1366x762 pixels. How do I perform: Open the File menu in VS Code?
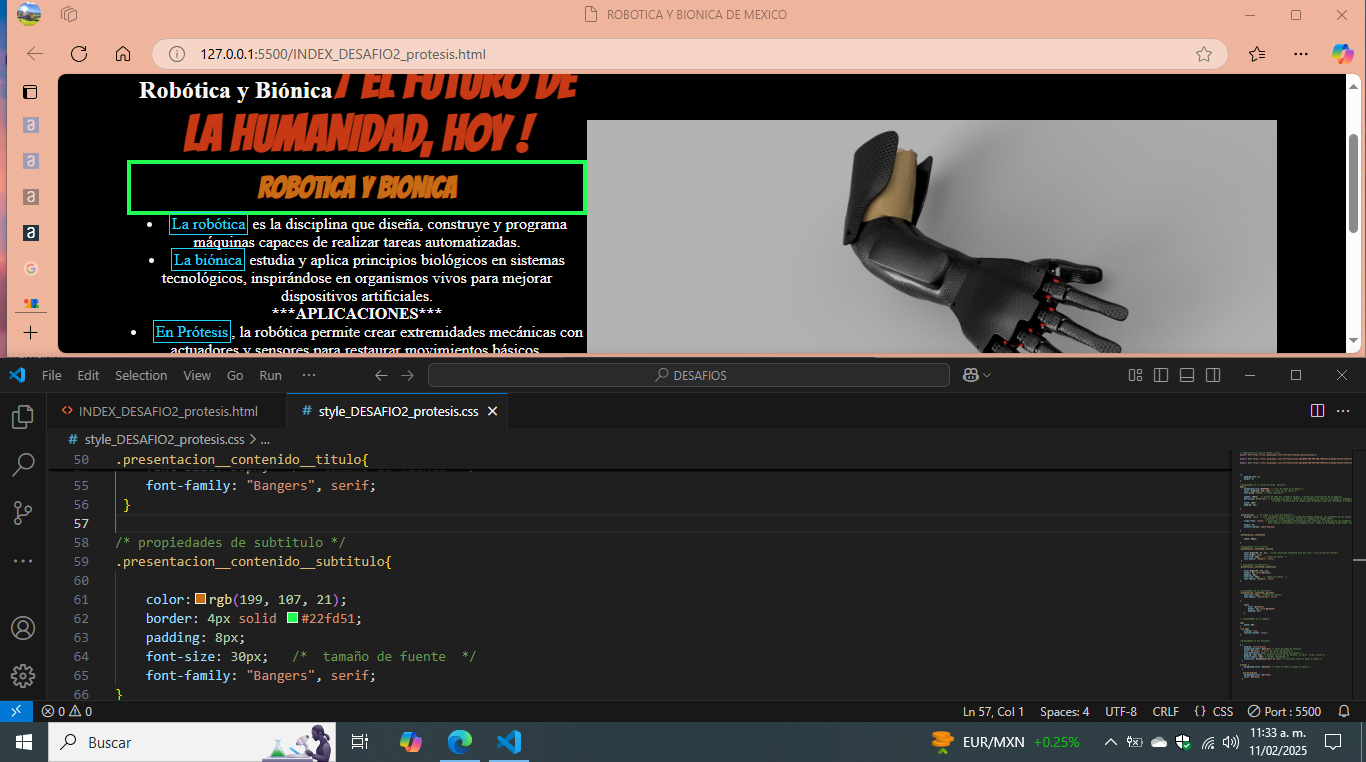click(x=52, y=375)
